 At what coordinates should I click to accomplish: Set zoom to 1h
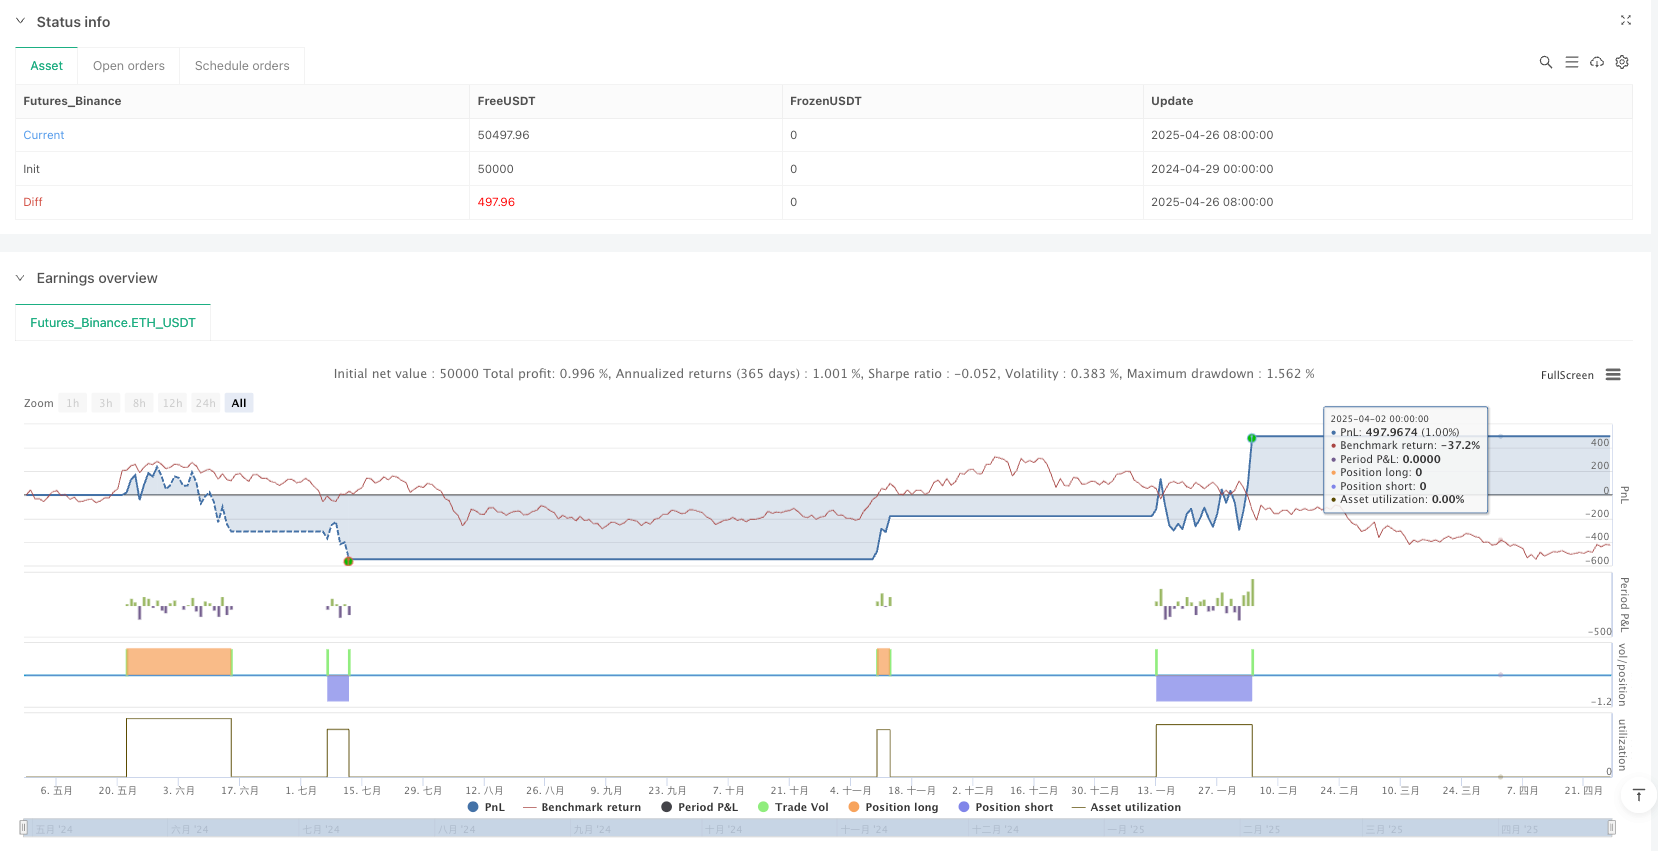[x=73, y=403]
